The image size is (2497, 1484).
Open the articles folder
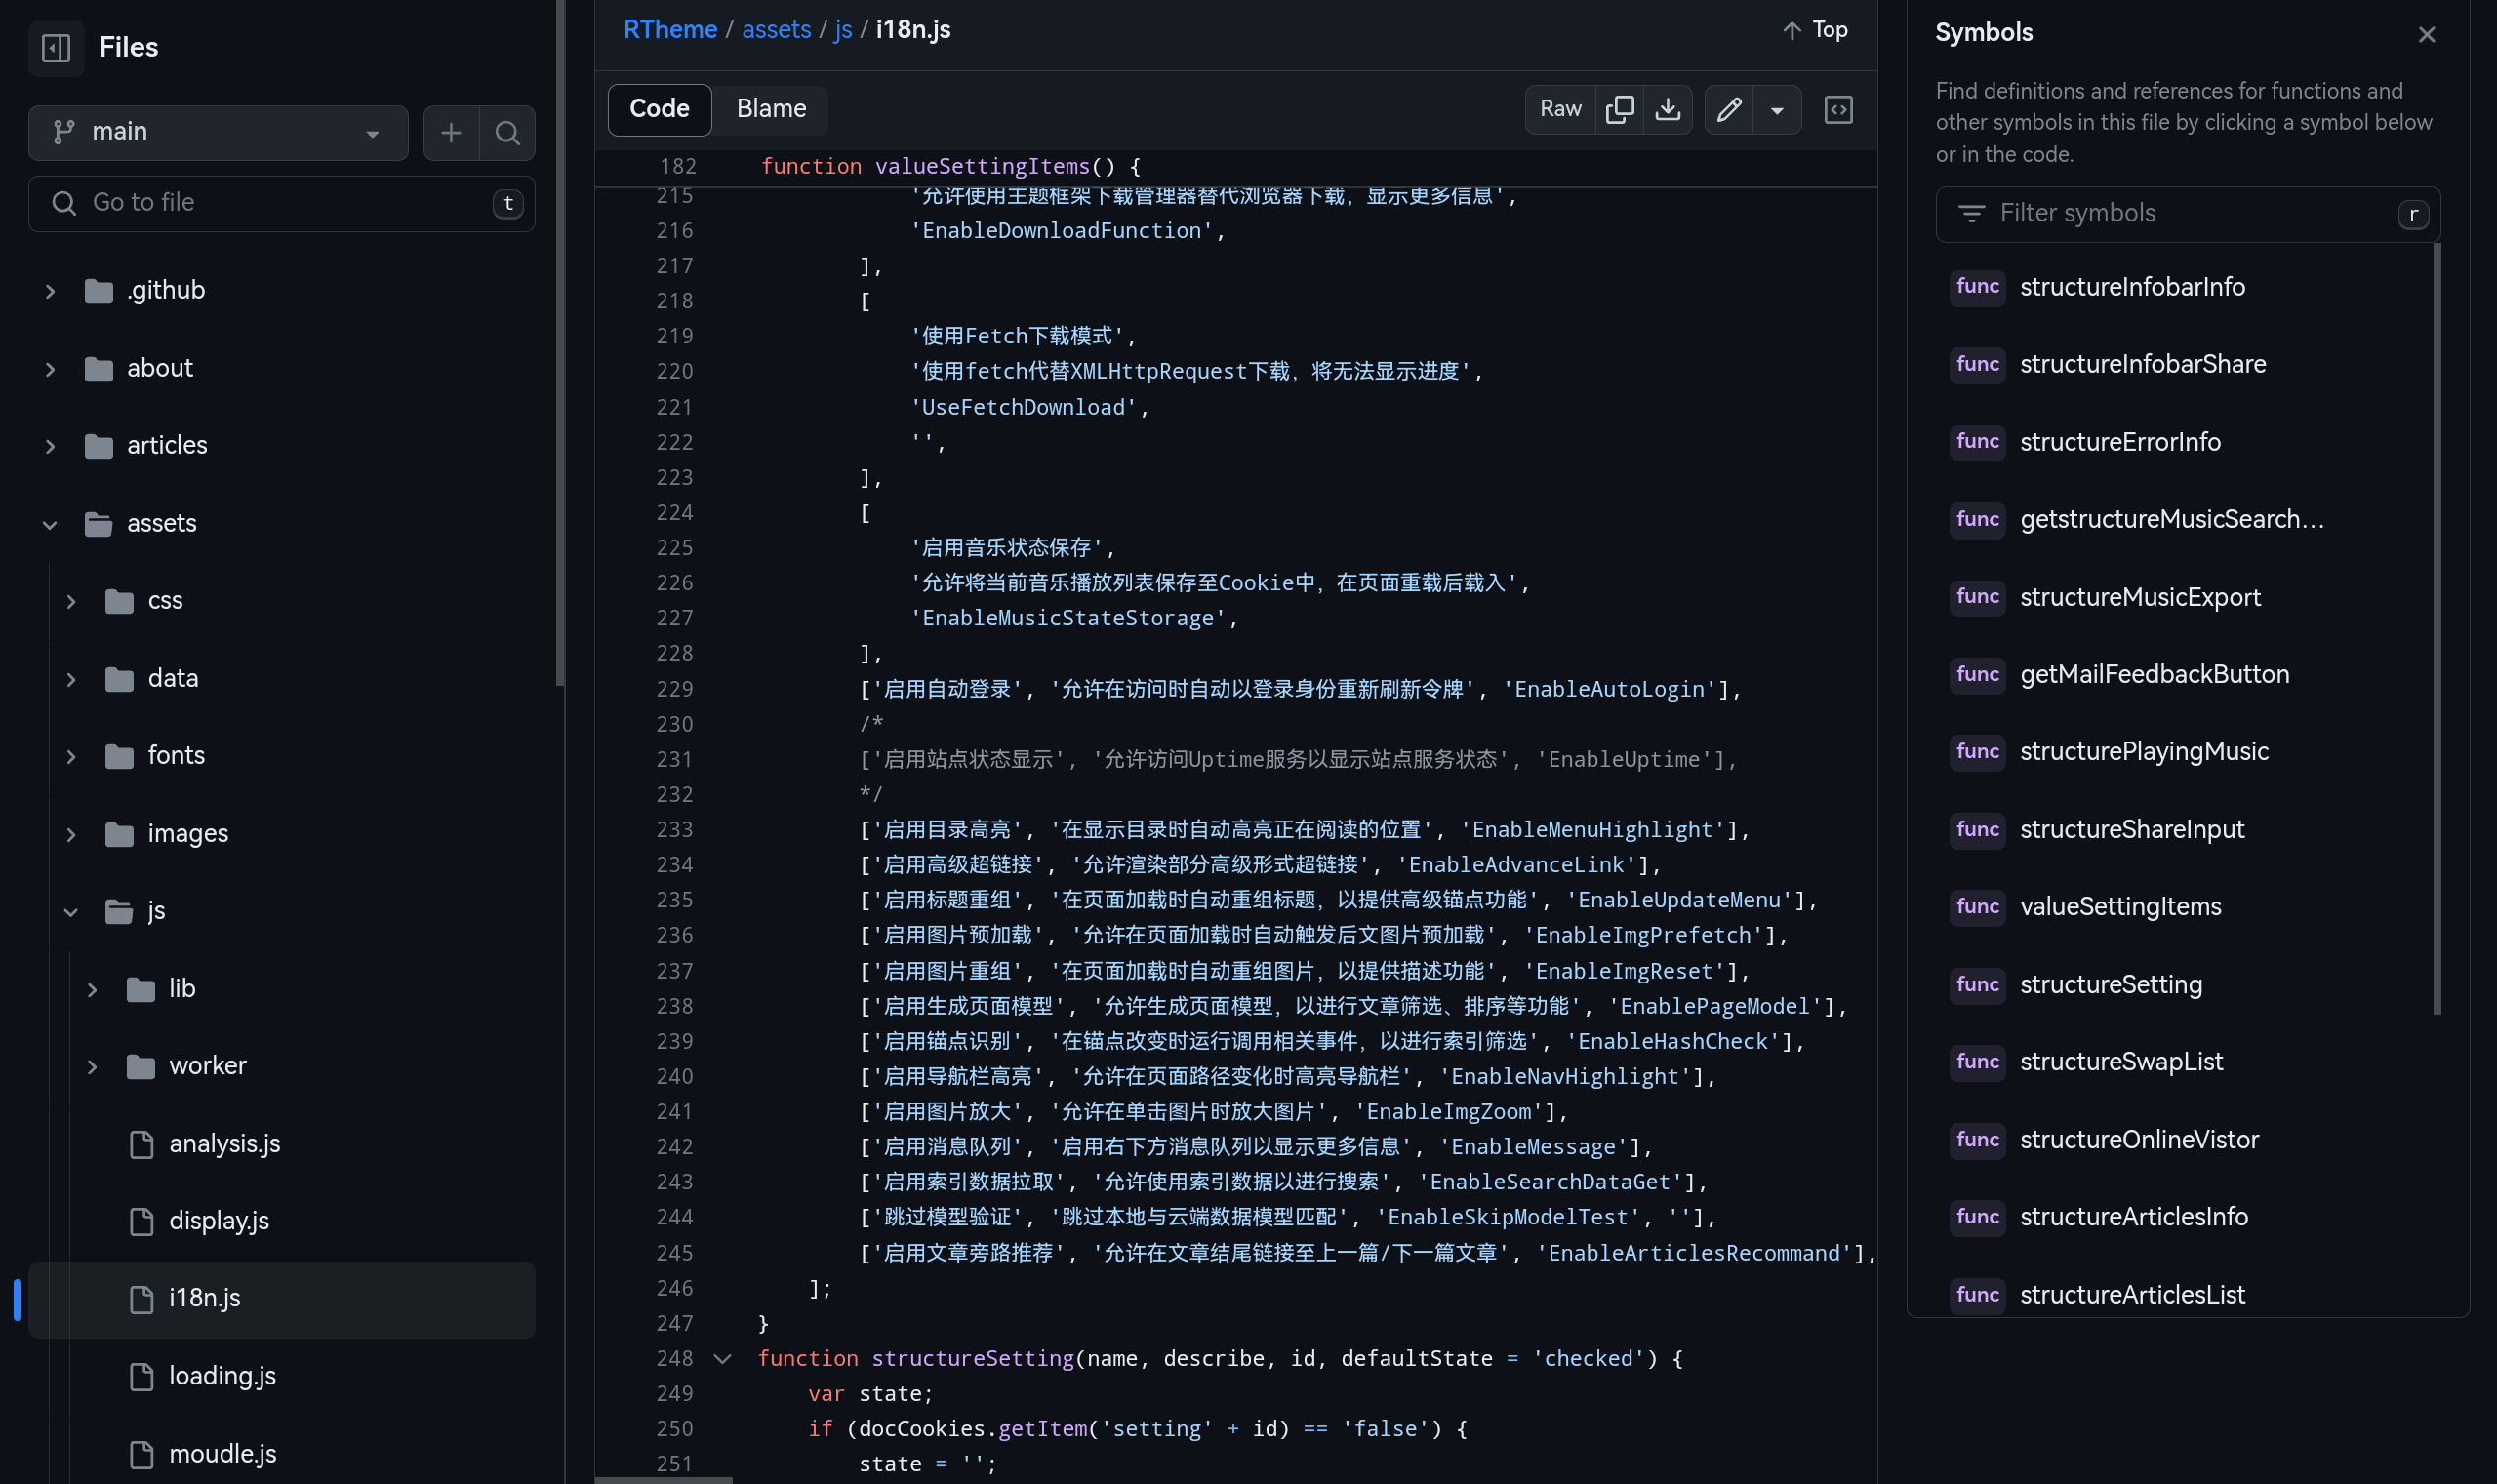point(167,445)
